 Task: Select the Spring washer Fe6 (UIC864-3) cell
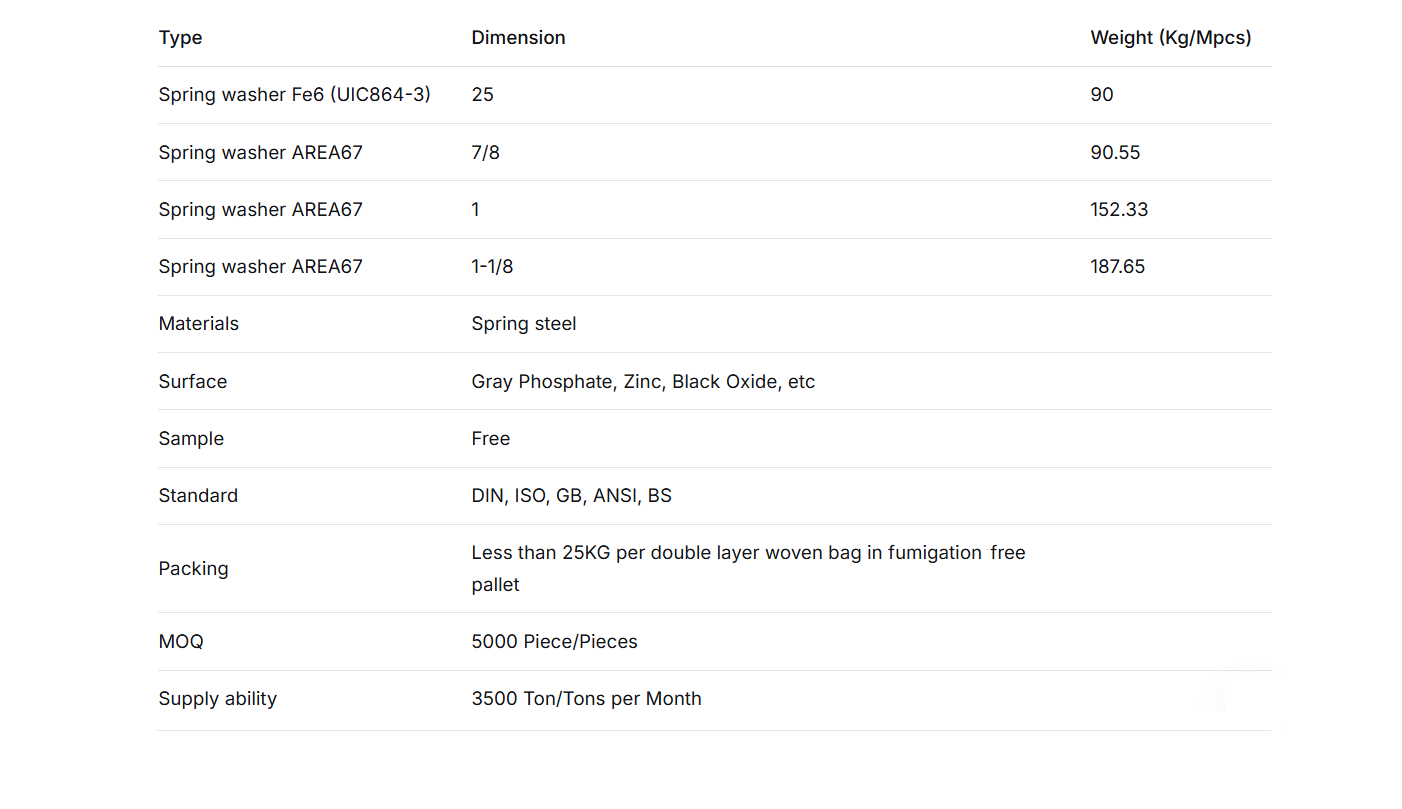294,95
